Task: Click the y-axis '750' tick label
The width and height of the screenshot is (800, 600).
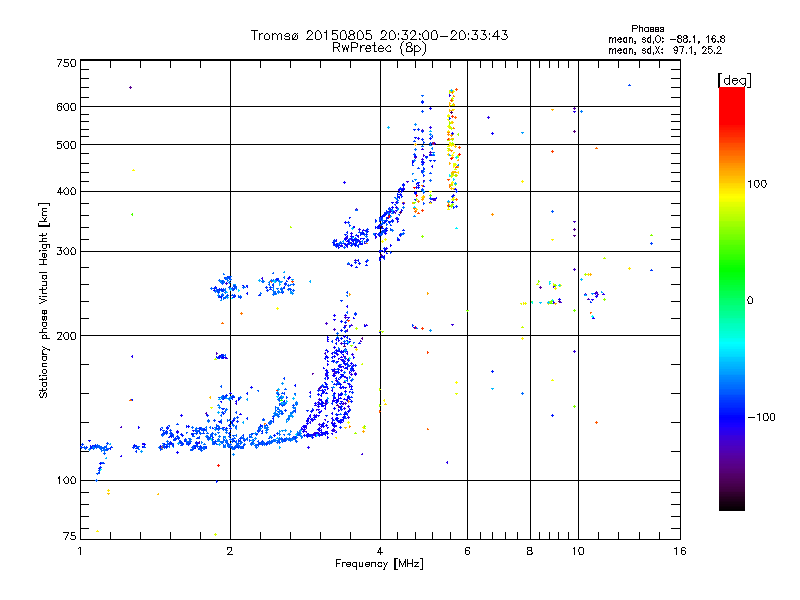Action: pyautogui.click(x=66, y=63)
